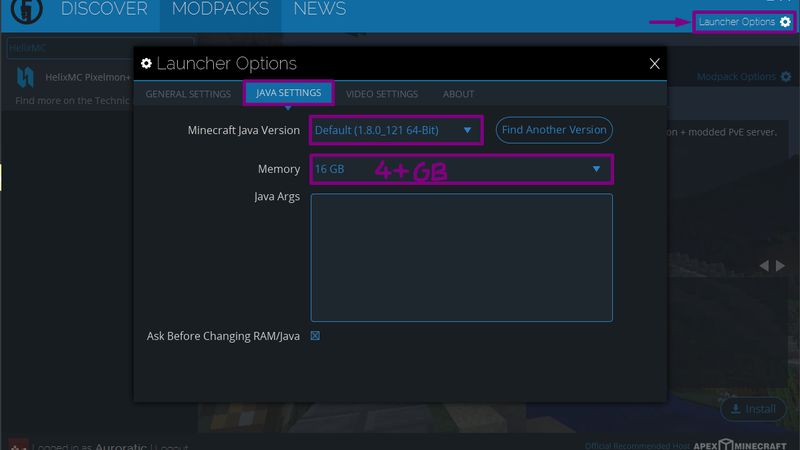Open the About tab
The image size is (800, 450).
click(458, 94)
